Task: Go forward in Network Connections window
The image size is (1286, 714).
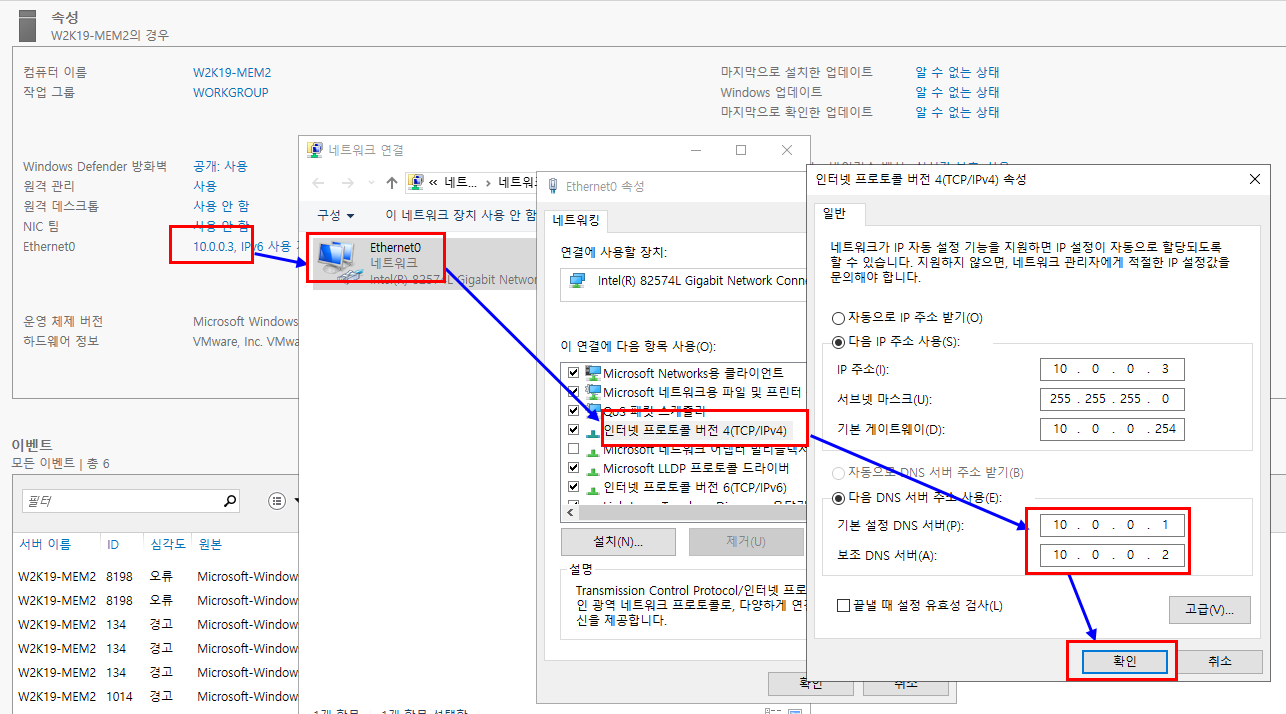Action: click(348, 183)
